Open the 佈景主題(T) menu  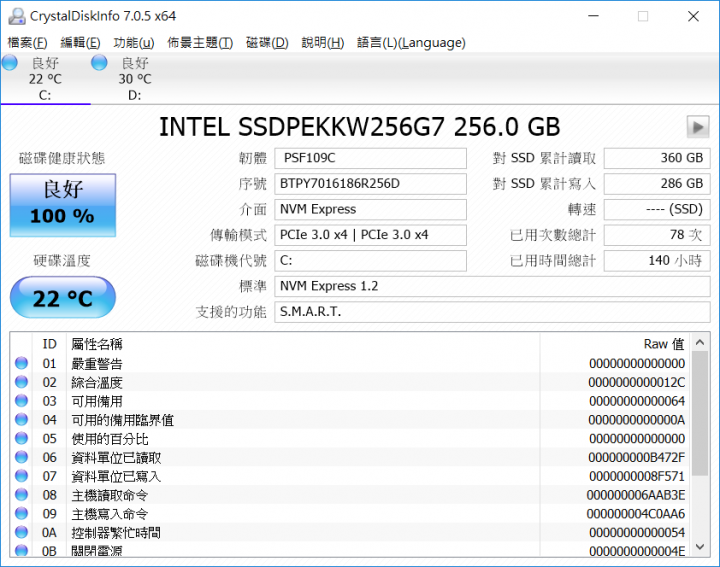[200, 43]
